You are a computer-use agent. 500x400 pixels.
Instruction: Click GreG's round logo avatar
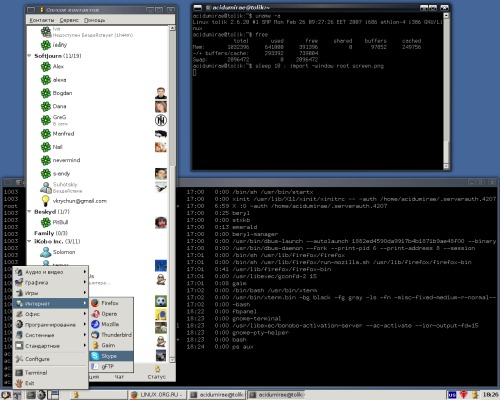coord(161,120)
